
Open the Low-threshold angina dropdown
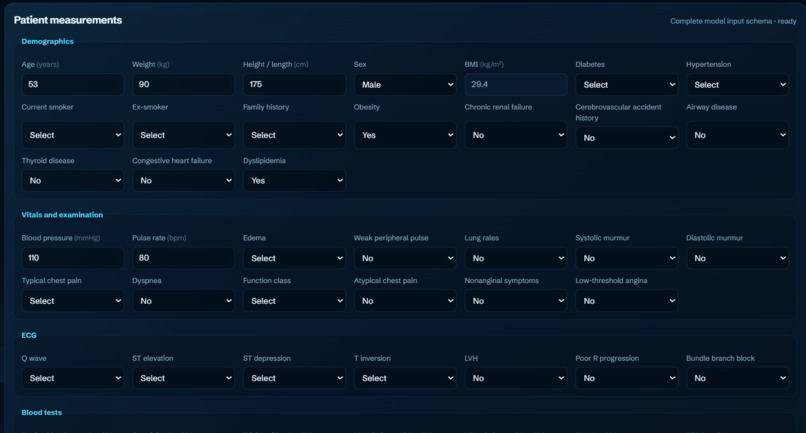627,300
